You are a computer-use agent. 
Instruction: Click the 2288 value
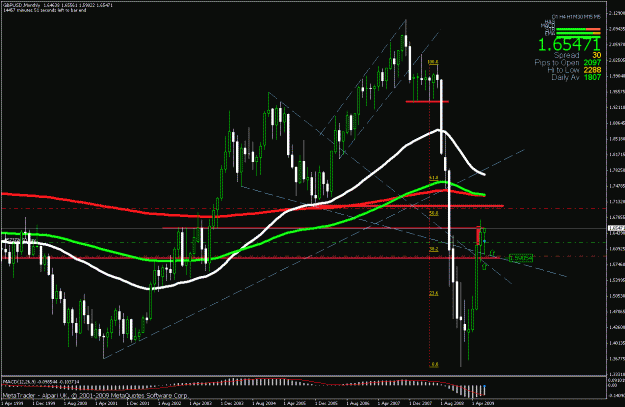point(592,70)
